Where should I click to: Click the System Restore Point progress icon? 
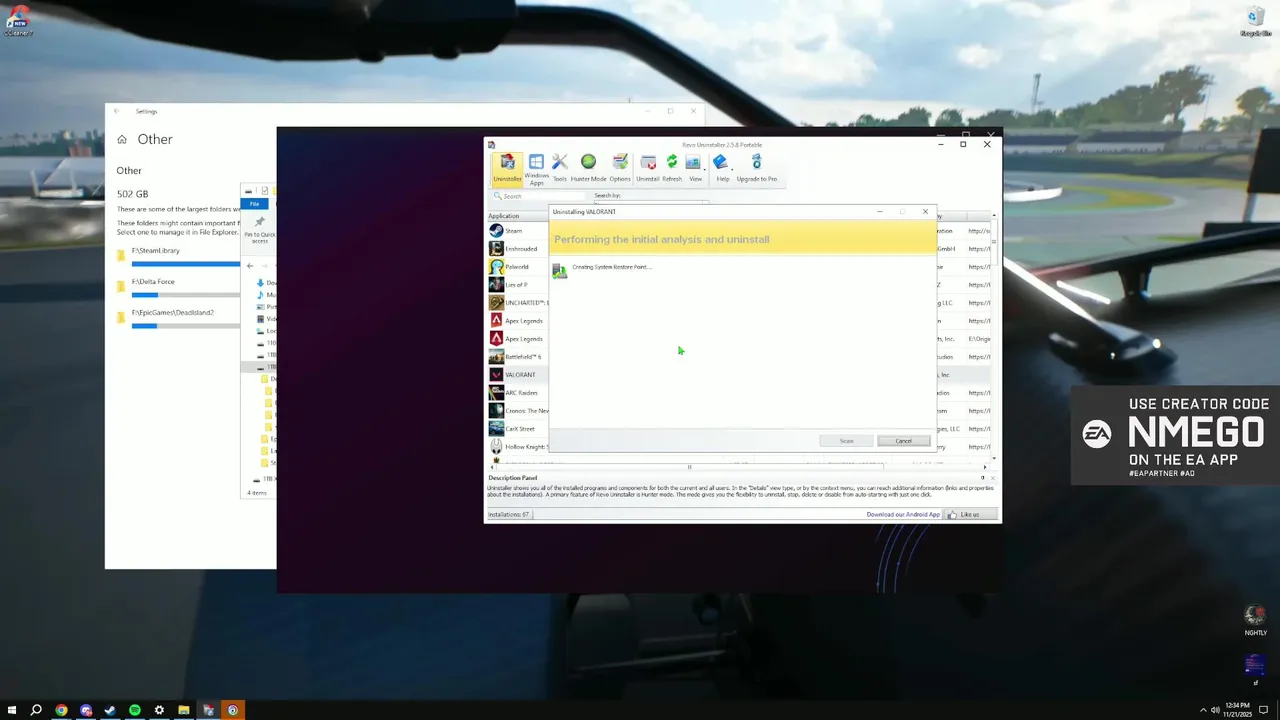(x=560, y=270)
